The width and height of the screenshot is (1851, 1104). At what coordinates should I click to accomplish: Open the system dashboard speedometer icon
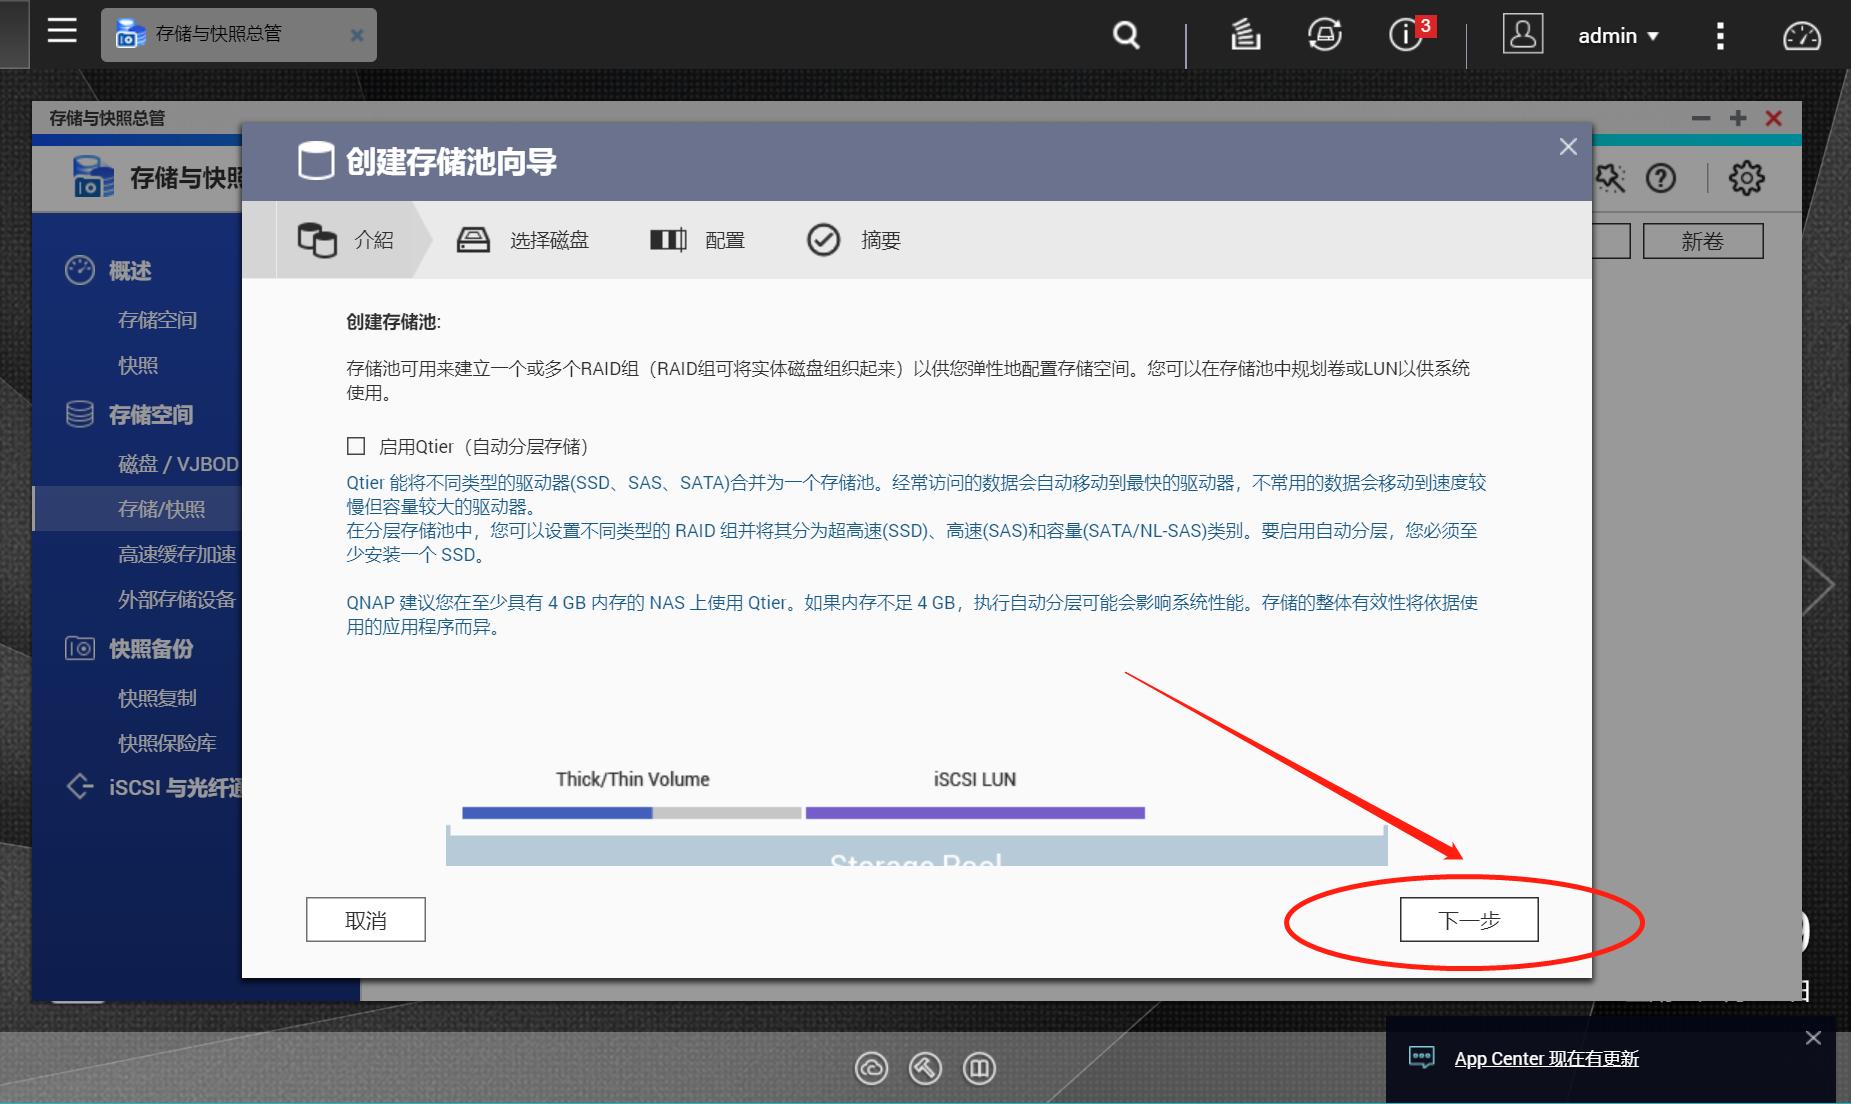[x=1803, y=35]
